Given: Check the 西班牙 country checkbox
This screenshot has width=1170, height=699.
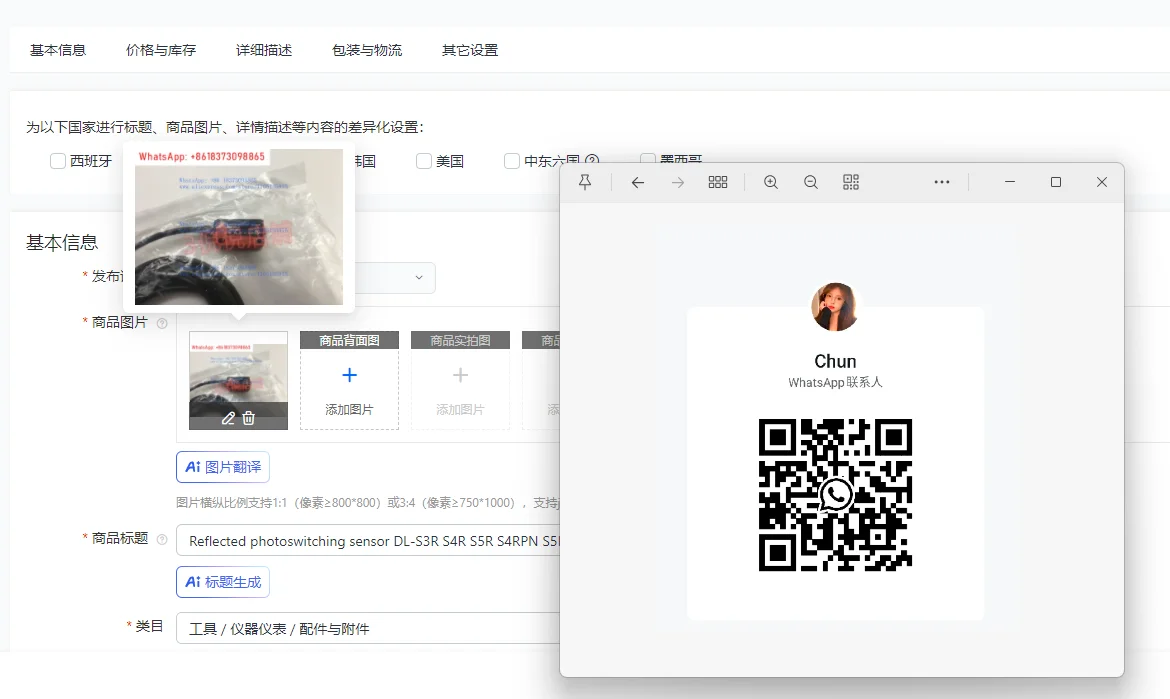Looking at the screenshot, I should click(x=58, y=161).
